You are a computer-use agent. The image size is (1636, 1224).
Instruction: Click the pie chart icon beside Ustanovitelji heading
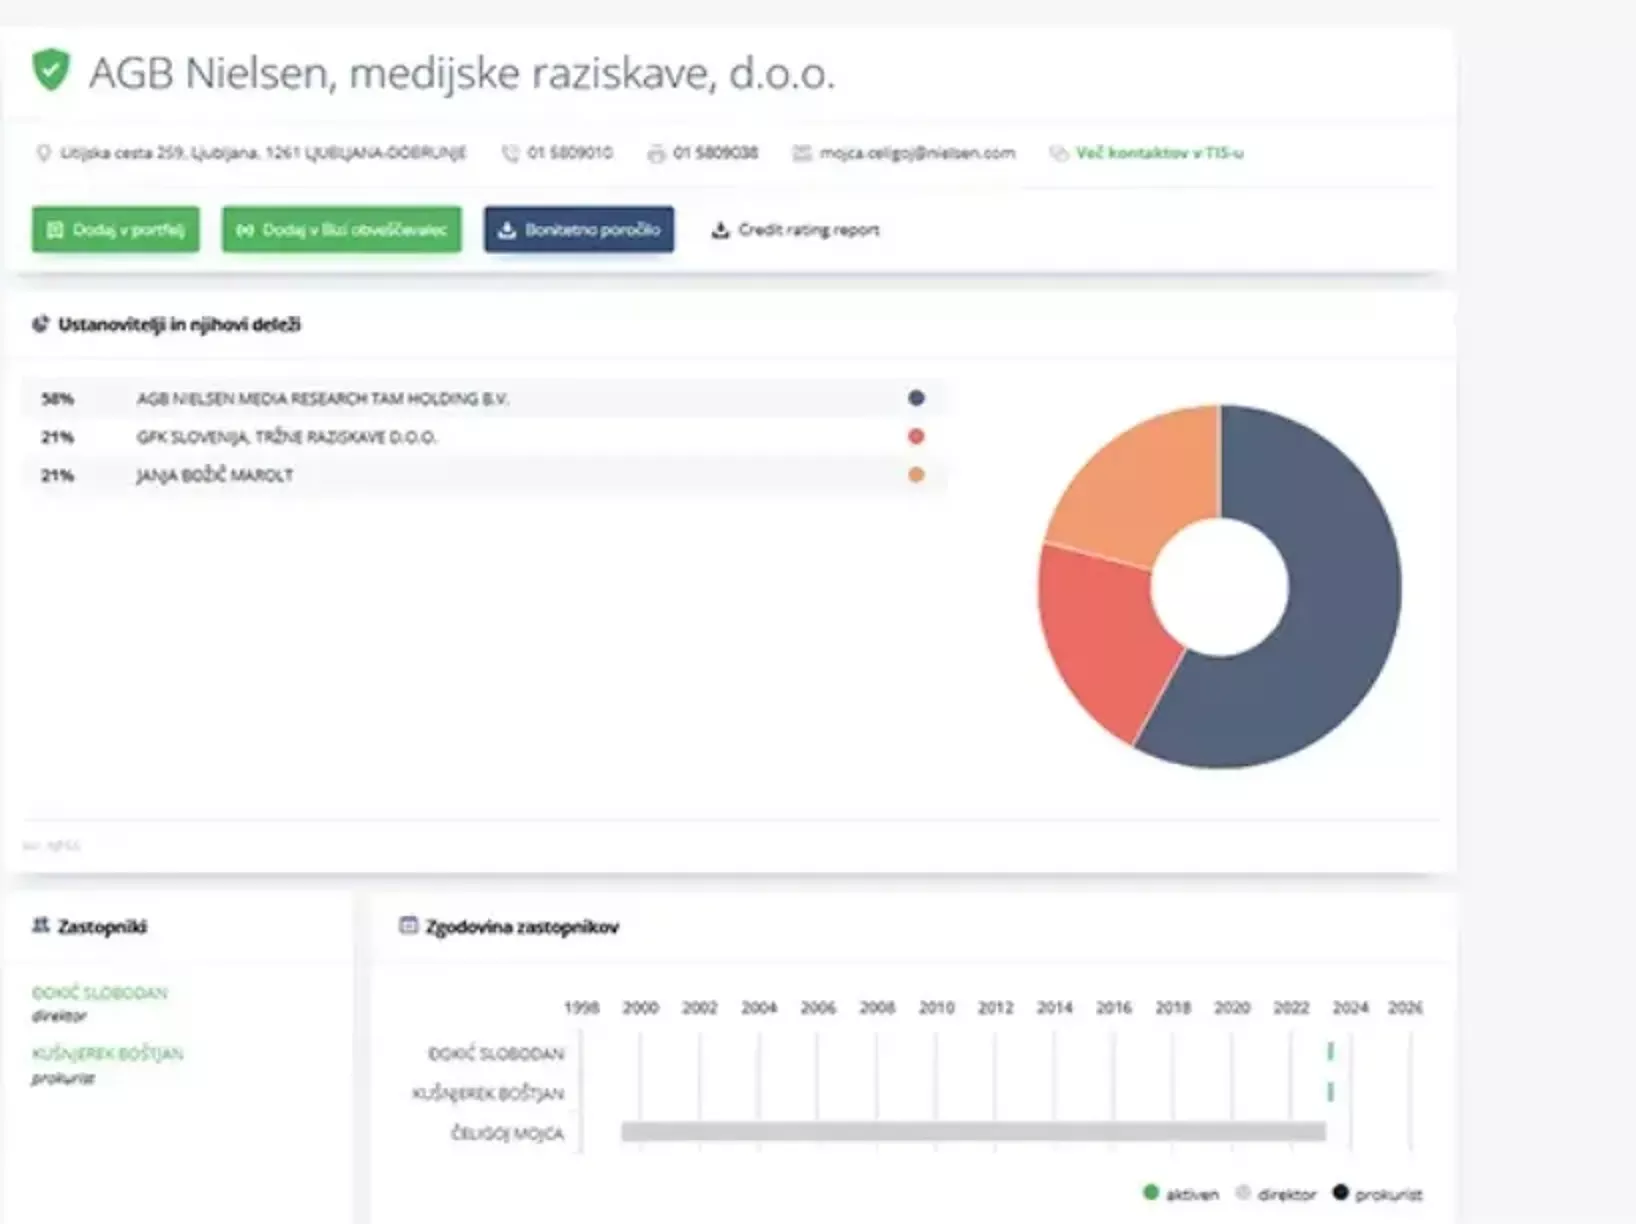tap(40, 324)
